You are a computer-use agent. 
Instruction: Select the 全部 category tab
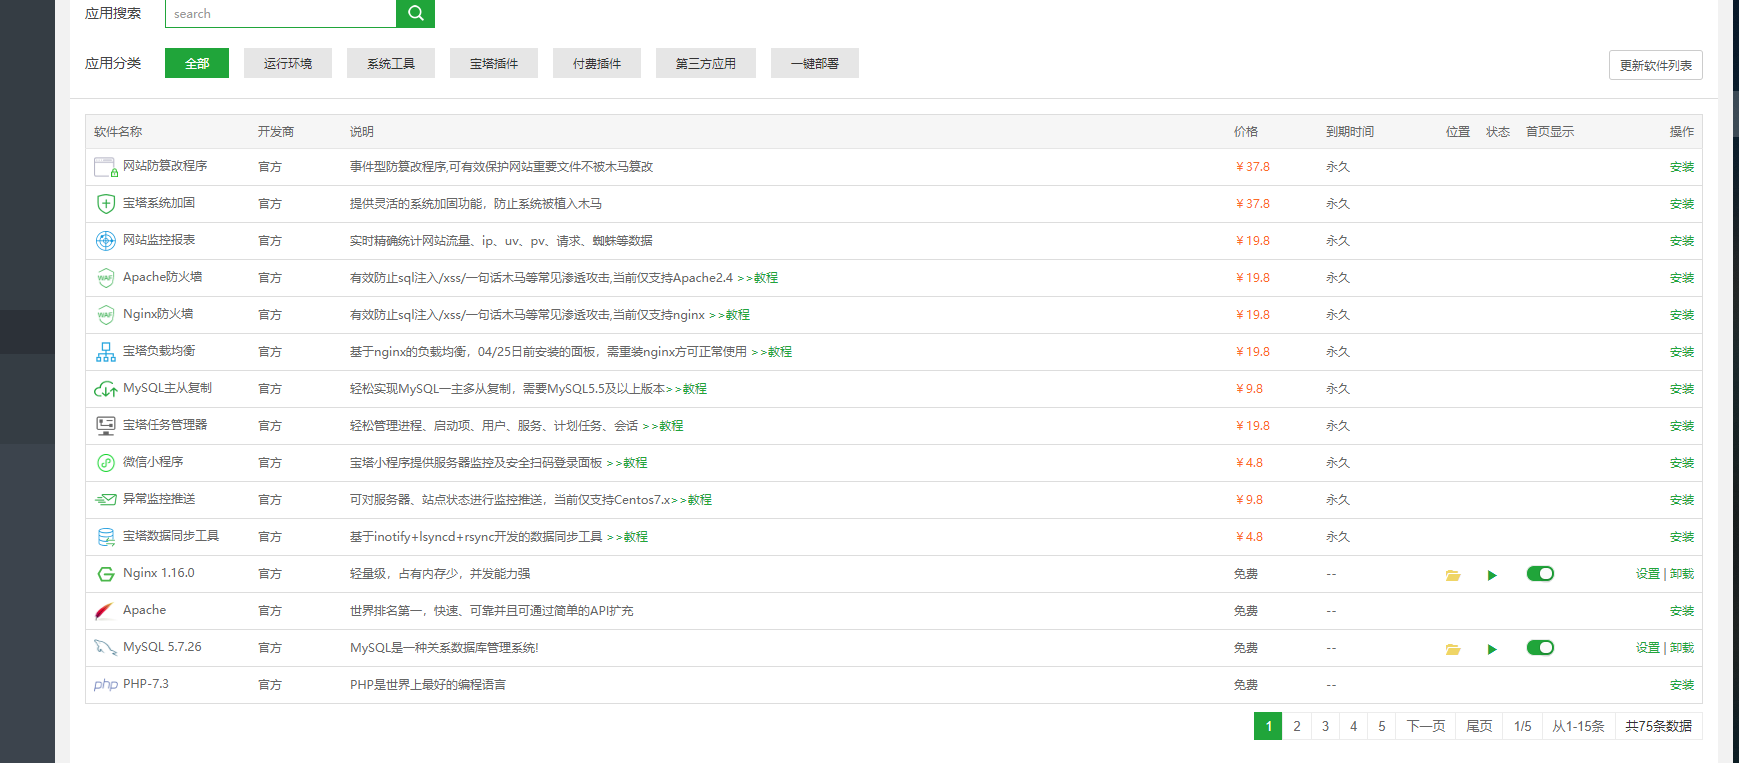pyautogui.click(x=197, y=63)
